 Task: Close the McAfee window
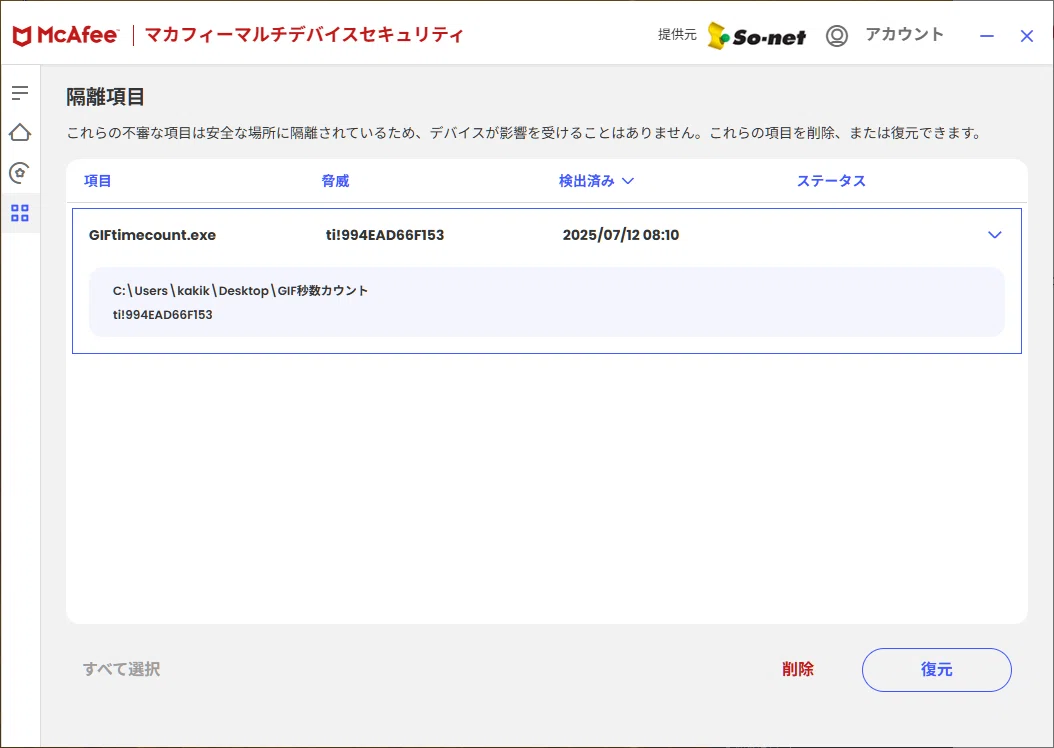point(1026,36)
